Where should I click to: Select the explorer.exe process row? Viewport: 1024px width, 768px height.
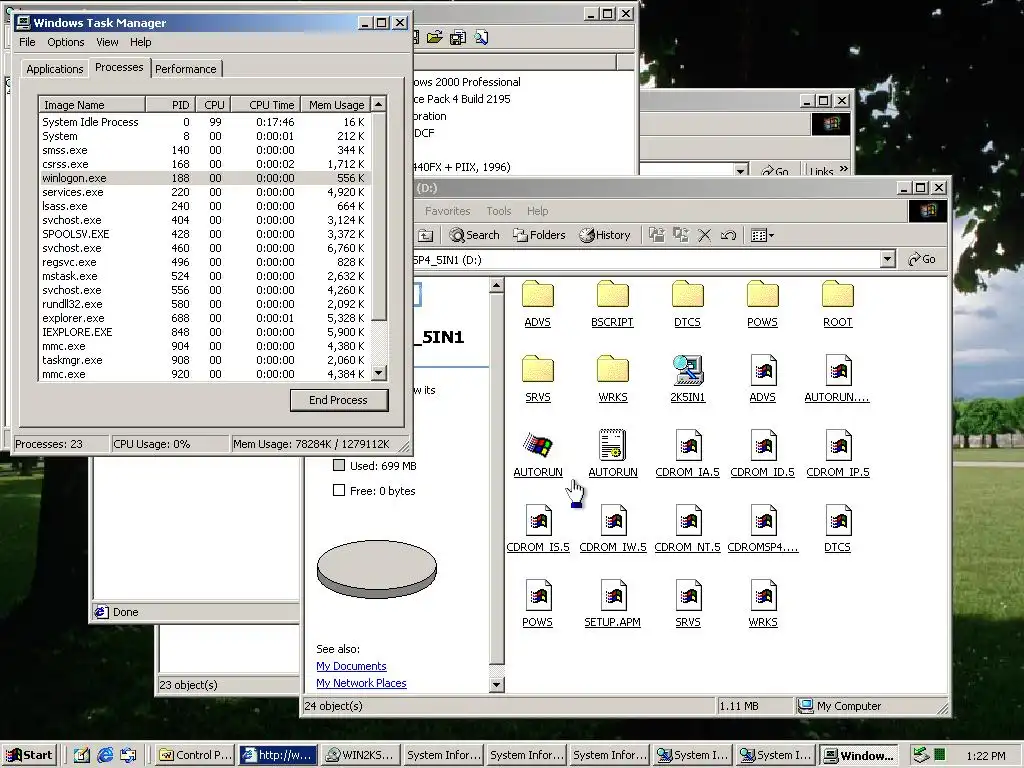pyautogui.click(x=204, y=318)
